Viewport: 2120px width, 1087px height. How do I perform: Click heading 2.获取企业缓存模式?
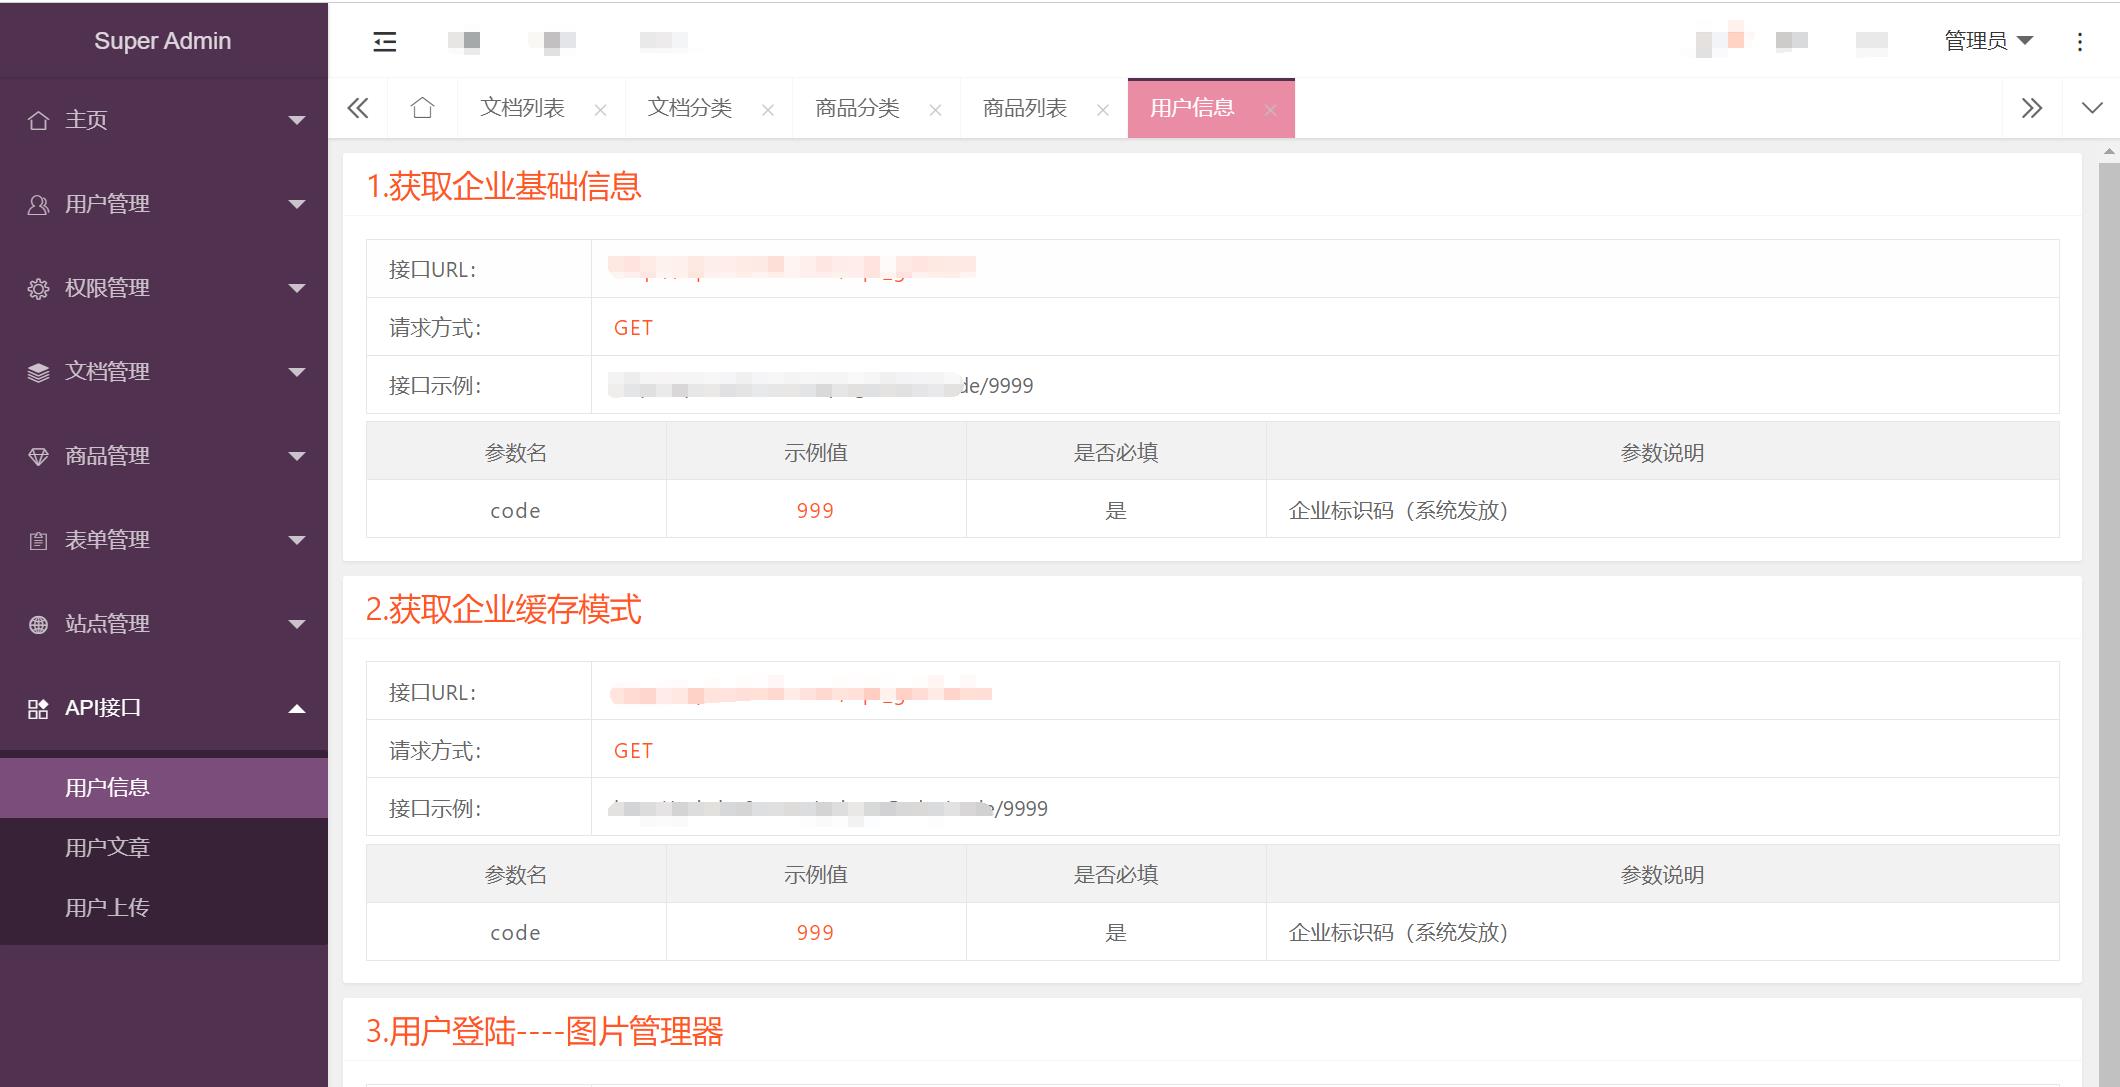[504, 609]
